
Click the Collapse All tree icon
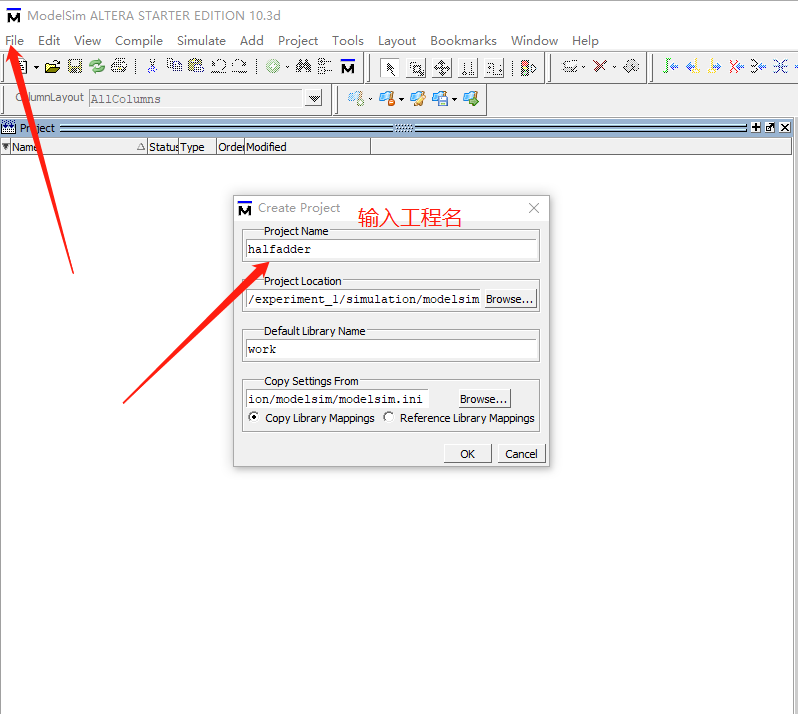coord(325,66)
